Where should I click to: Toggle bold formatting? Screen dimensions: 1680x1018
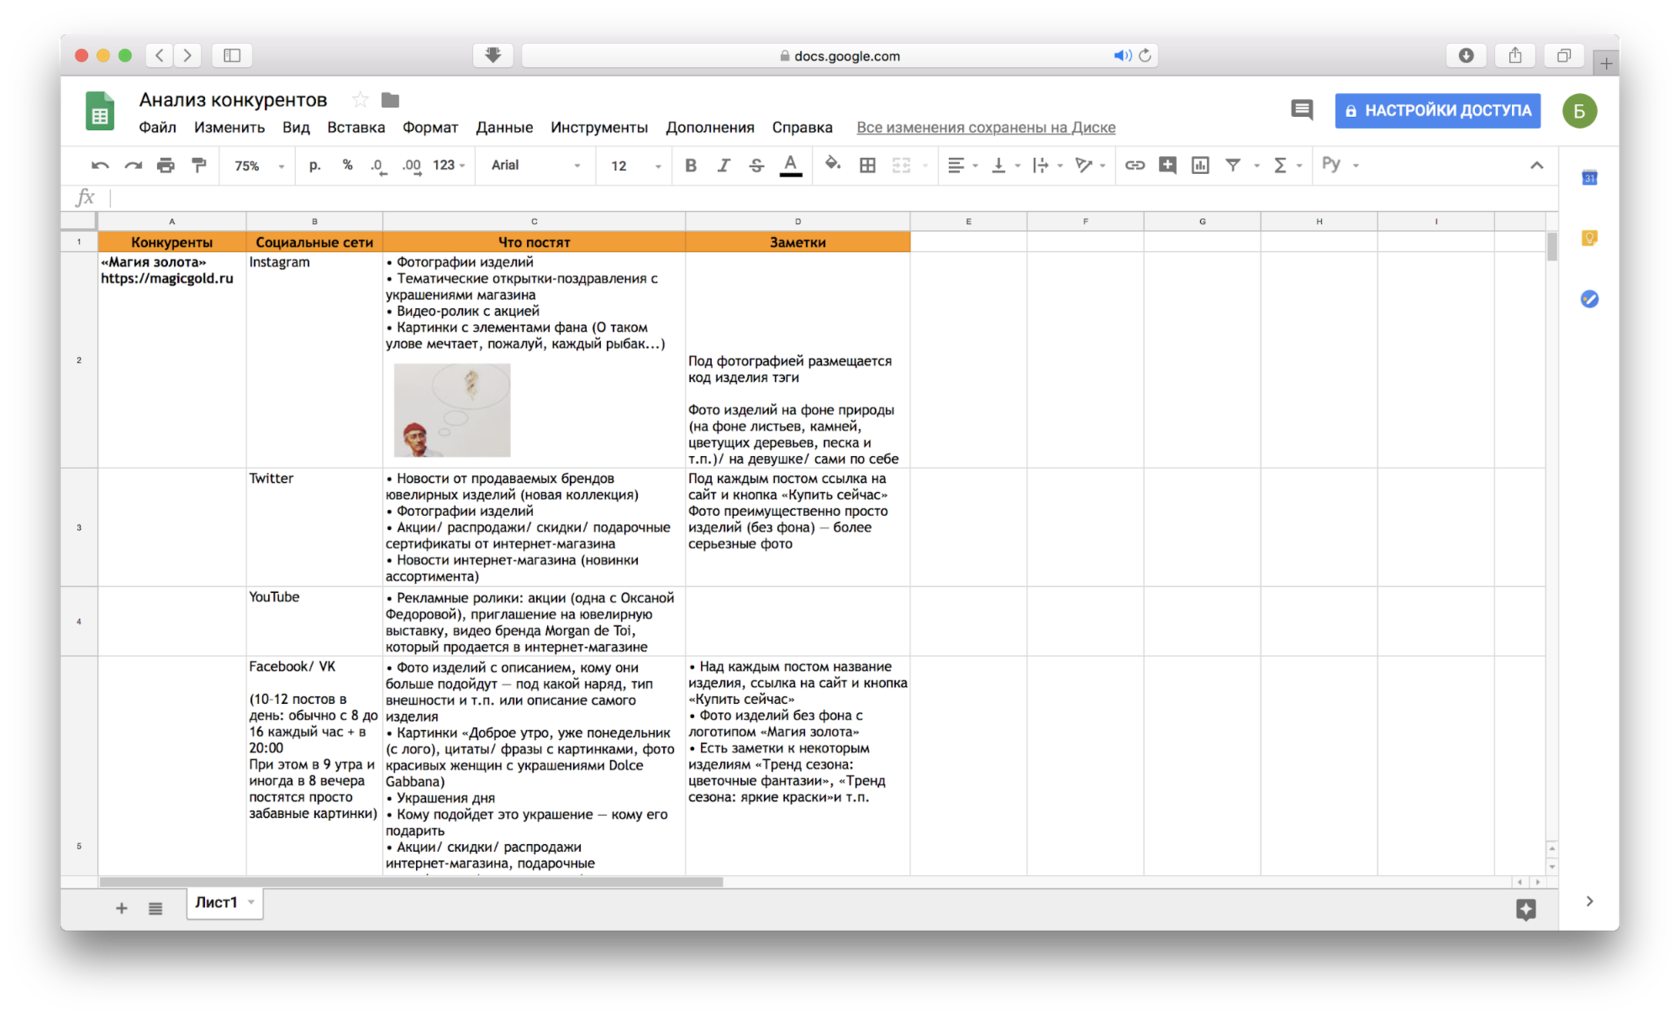pos(690,166)
